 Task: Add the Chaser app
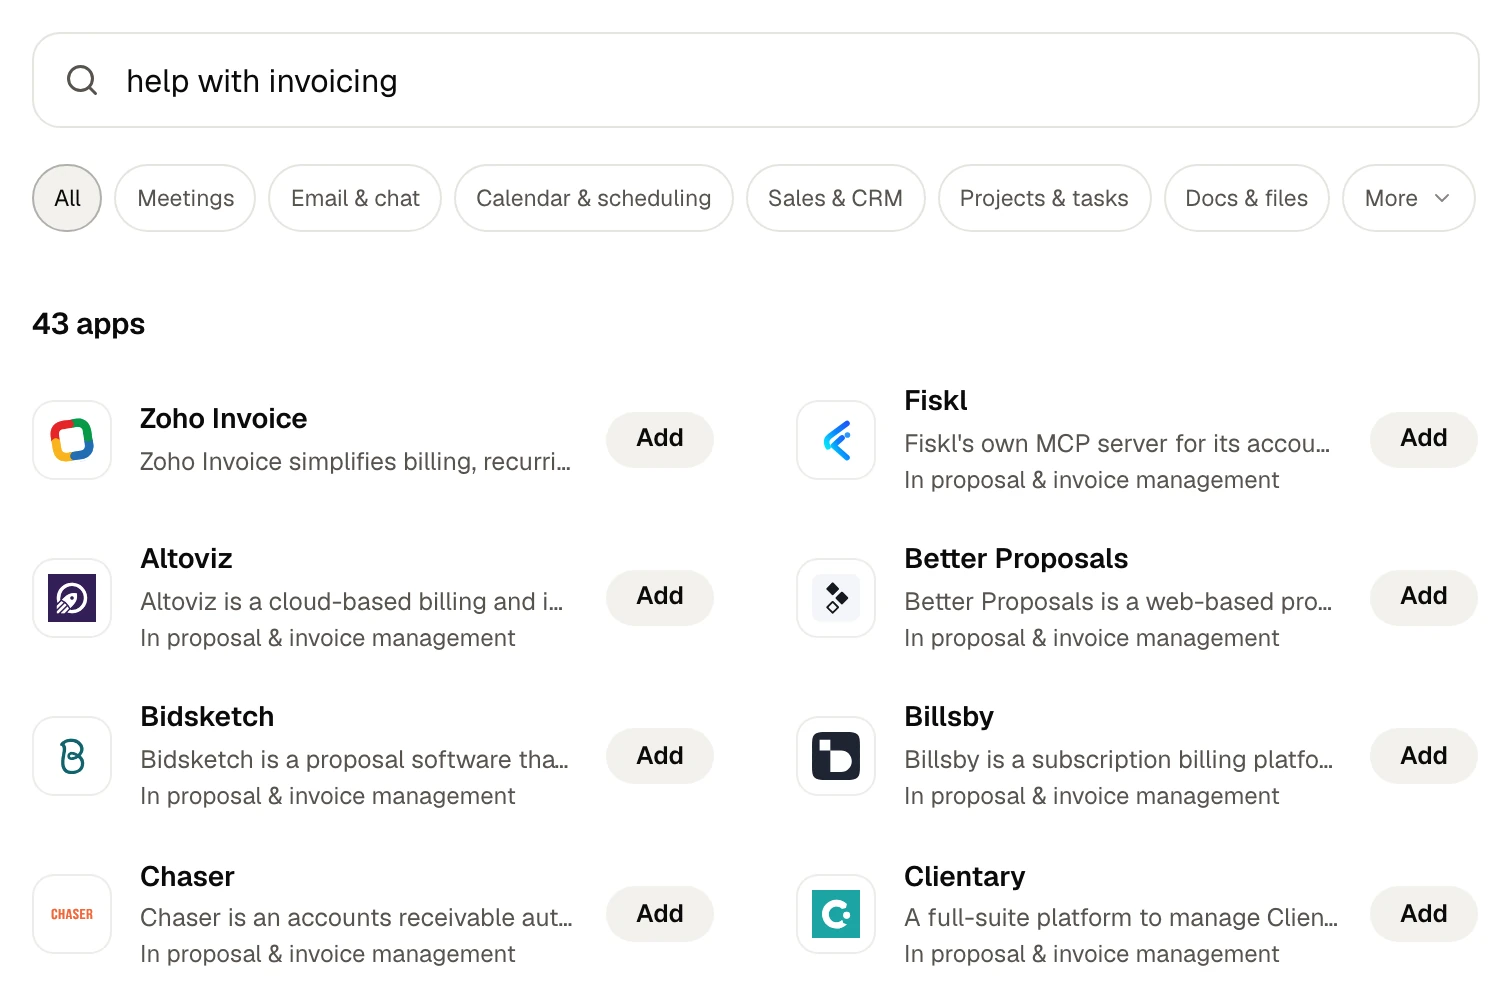click(x=660, y=914)
